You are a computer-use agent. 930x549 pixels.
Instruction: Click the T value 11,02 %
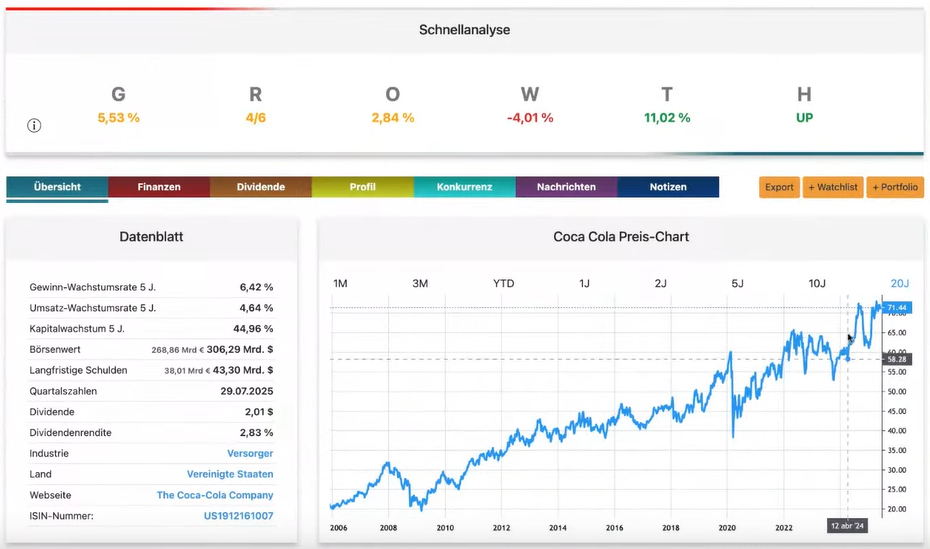click(x=667, y=118)
